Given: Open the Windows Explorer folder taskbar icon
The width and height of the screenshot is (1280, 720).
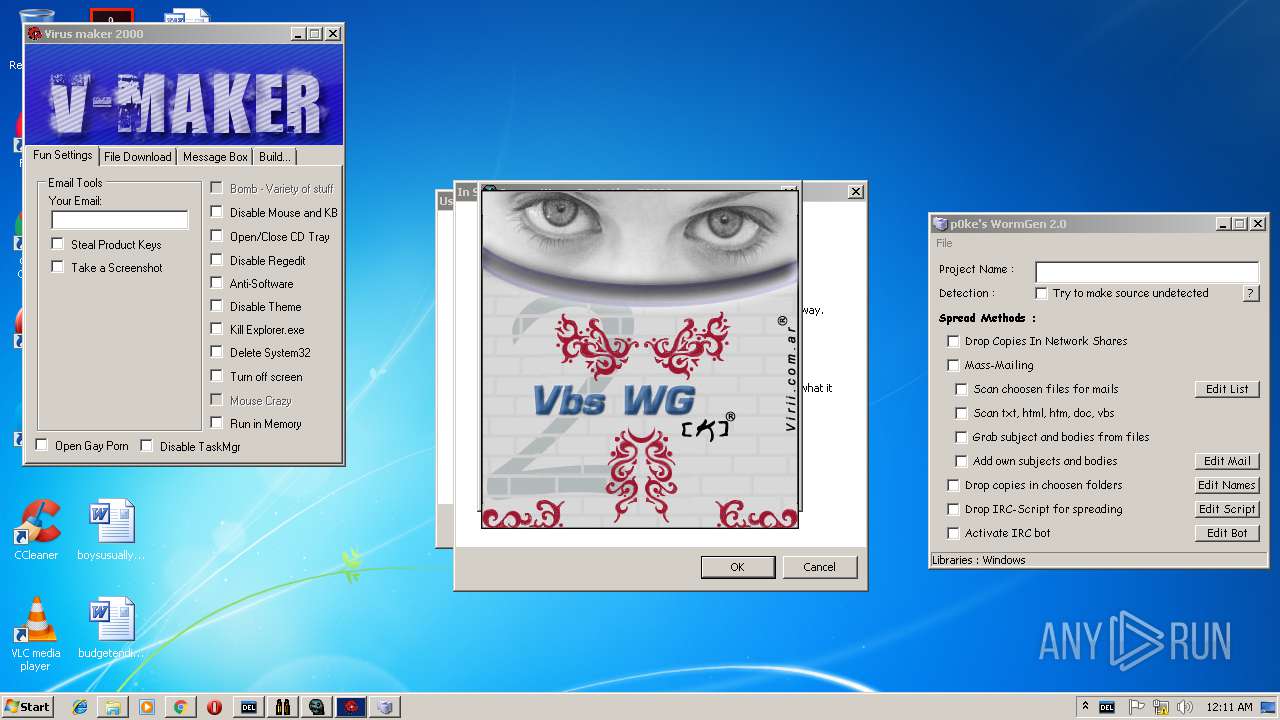Looking at the screenshot, I should (x=113, y=707).
